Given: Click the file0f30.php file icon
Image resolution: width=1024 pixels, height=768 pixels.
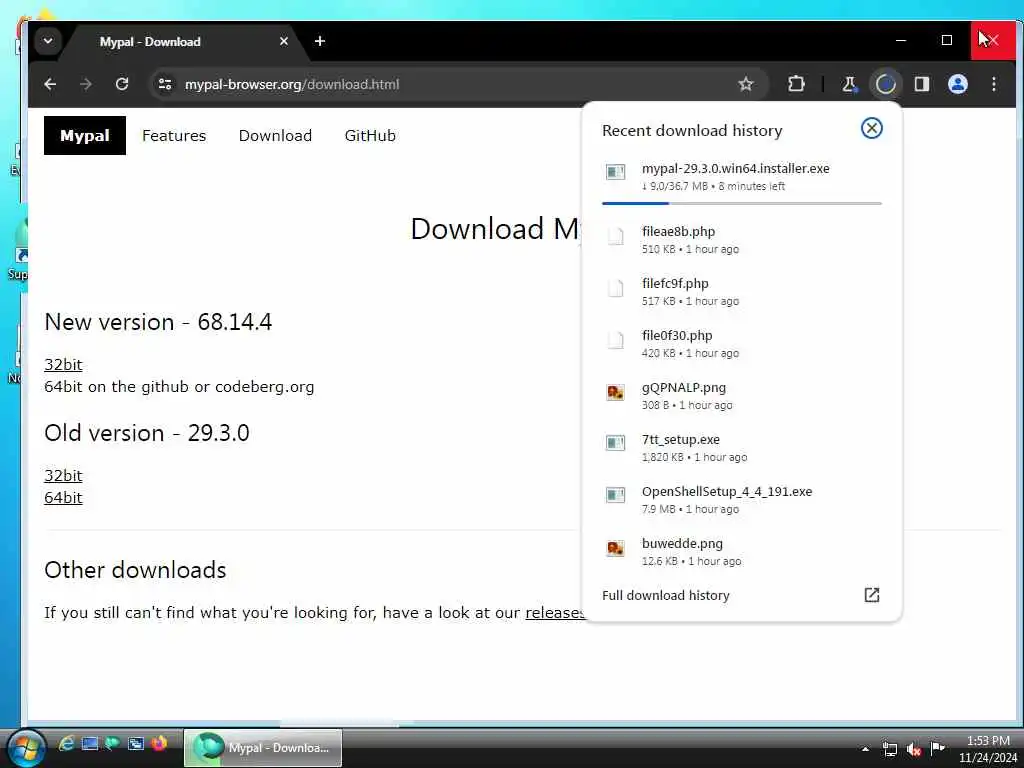Looking at the screenshot, I should point(615,340).
